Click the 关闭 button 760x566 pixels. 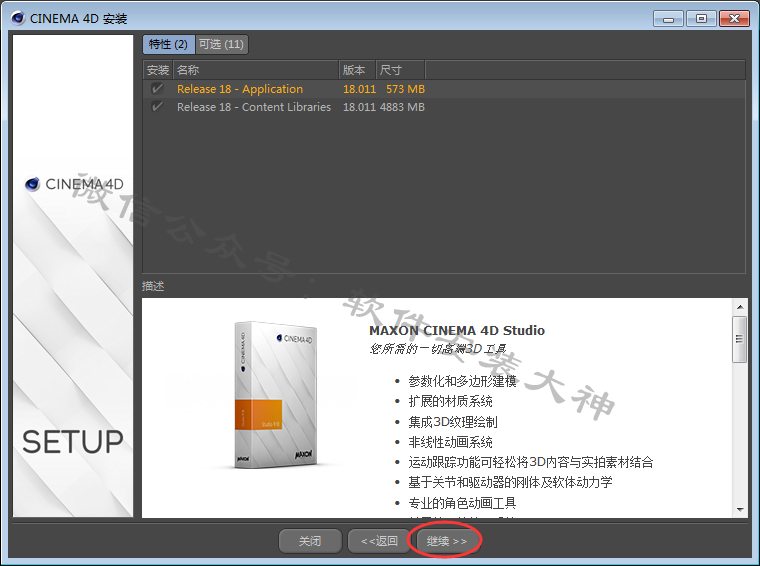310,541
